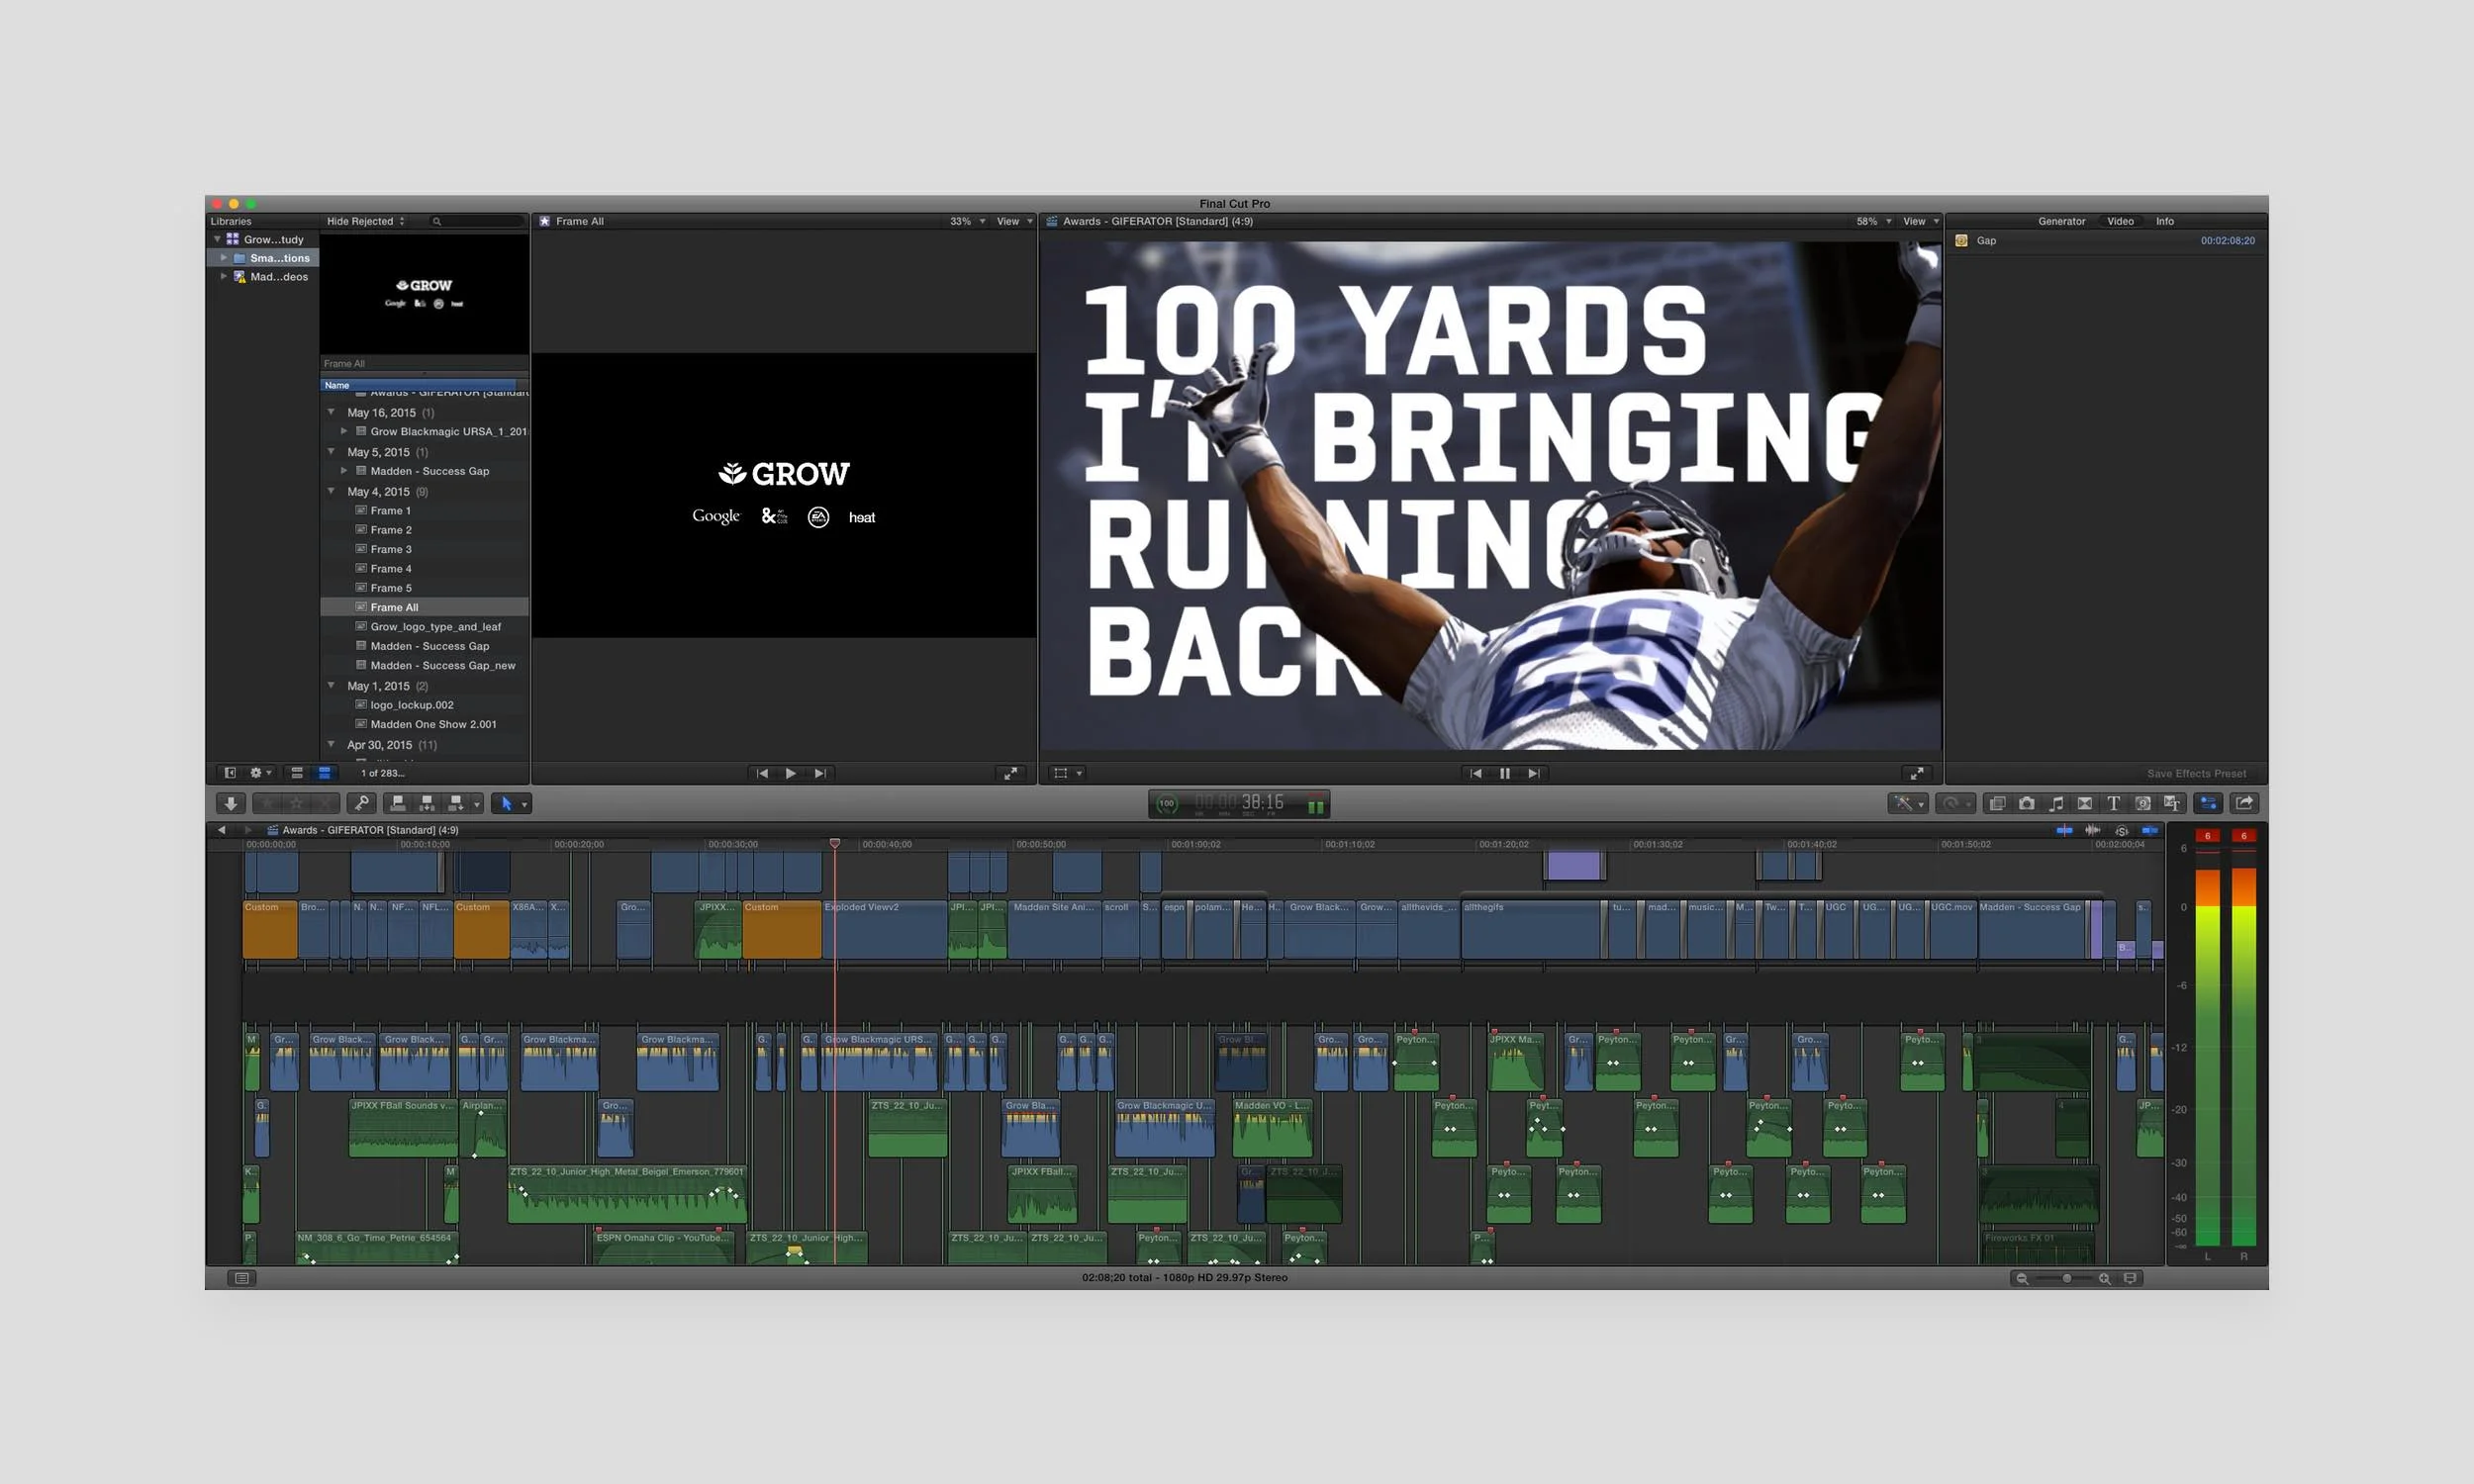Switch browser to filmstrip view
2474x1484 pixels.
pyautogui.click(x=297, y=773)
